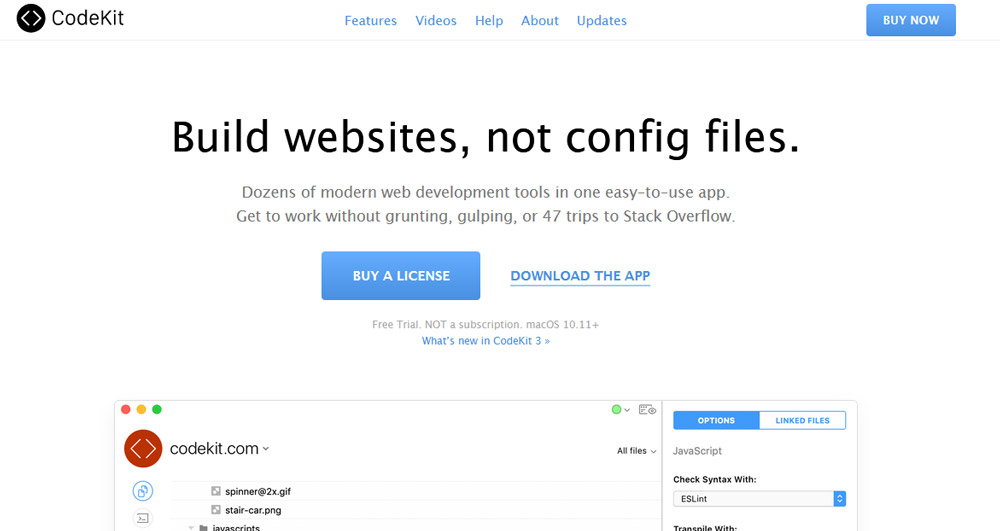
Task: Click the red codekit.com project icon
Action: pos(143,449)
